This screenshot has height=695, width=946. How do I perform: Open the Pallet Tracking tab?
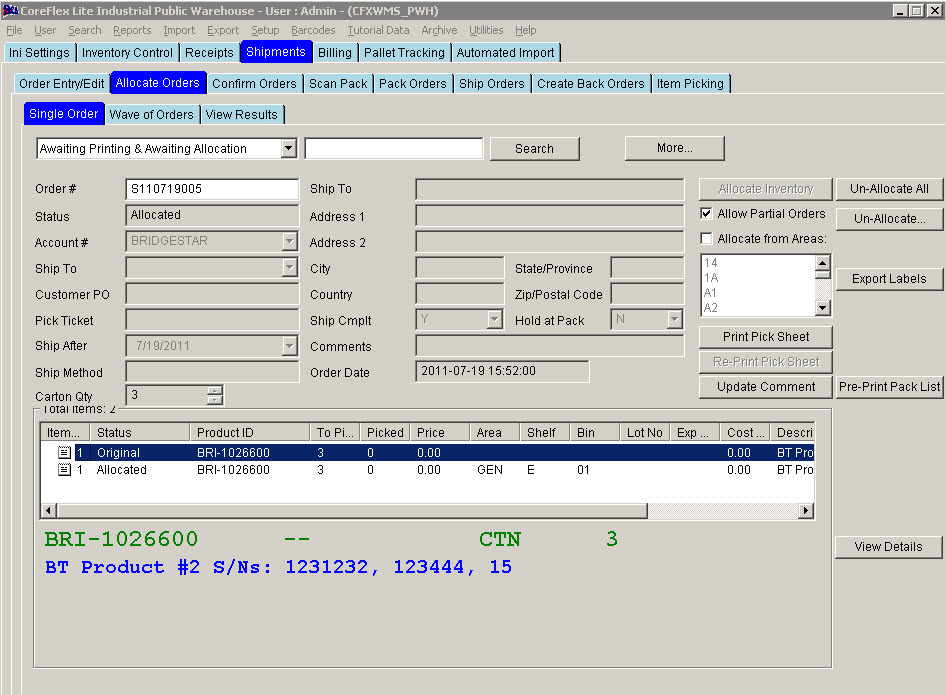point(404,52)
